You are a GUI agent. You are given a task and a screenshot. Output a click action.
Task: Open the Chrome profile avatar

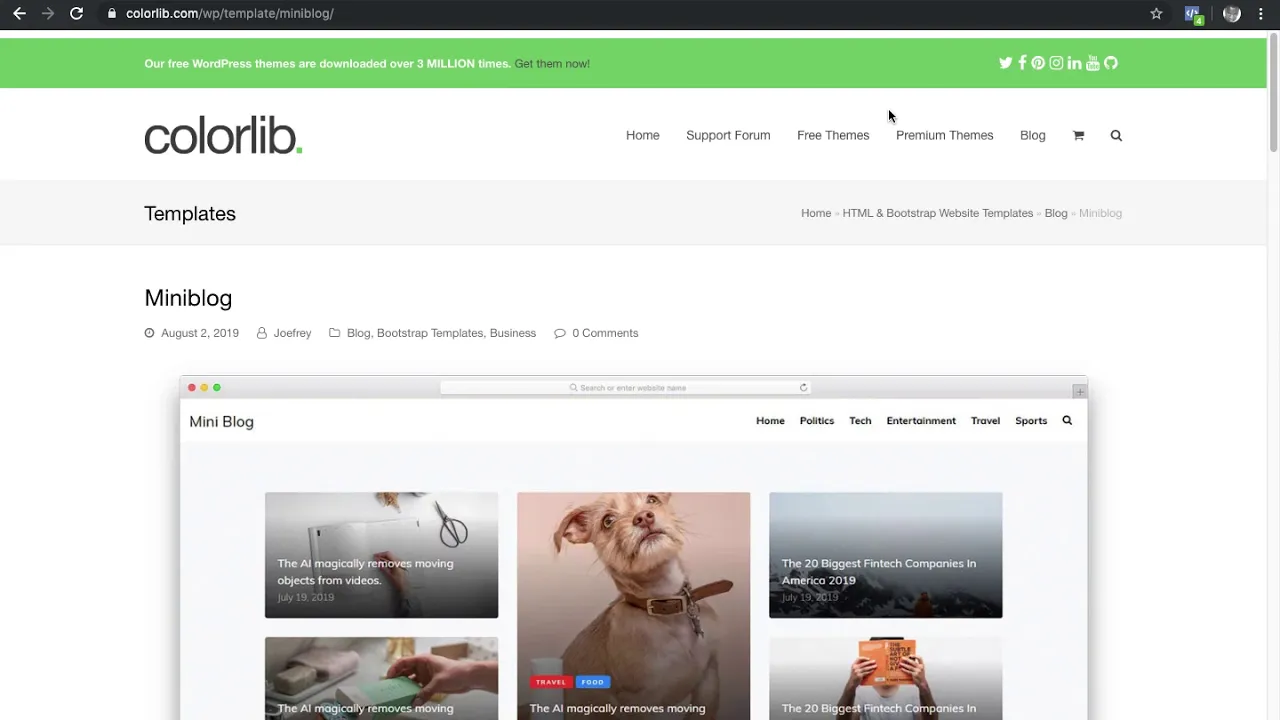tap(1232, 13)
